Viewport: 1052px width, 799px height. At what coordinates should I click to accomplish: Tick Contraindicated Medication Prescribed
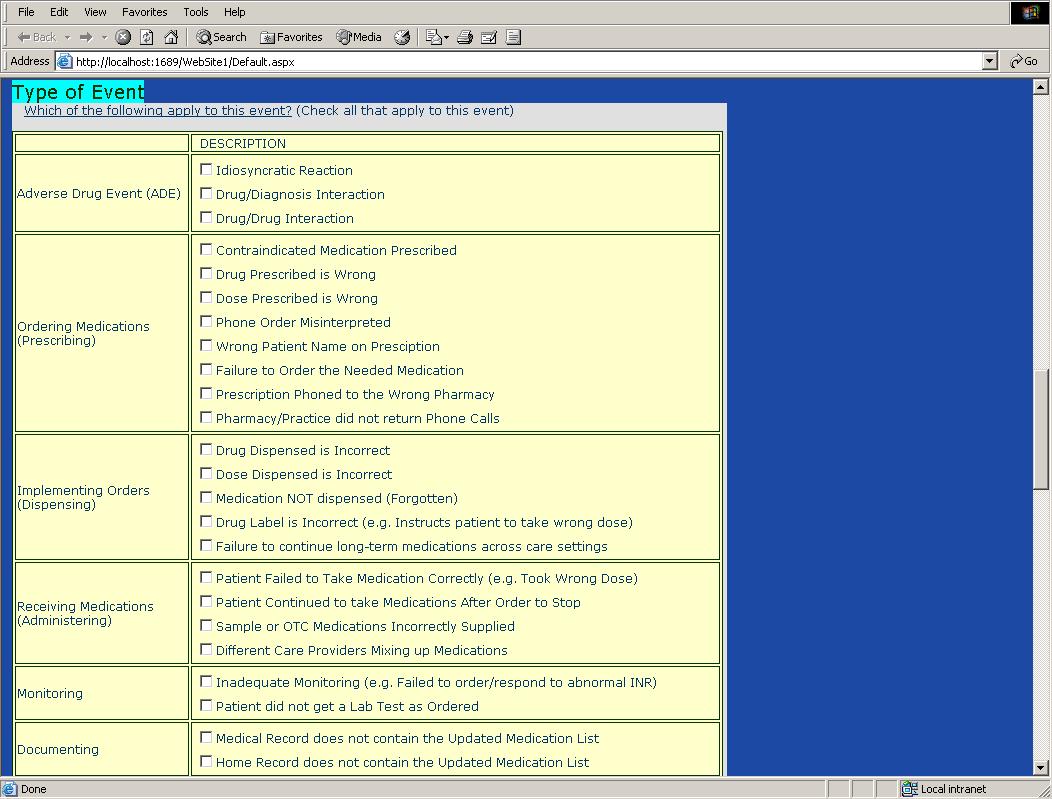click(x=206, y=250)
